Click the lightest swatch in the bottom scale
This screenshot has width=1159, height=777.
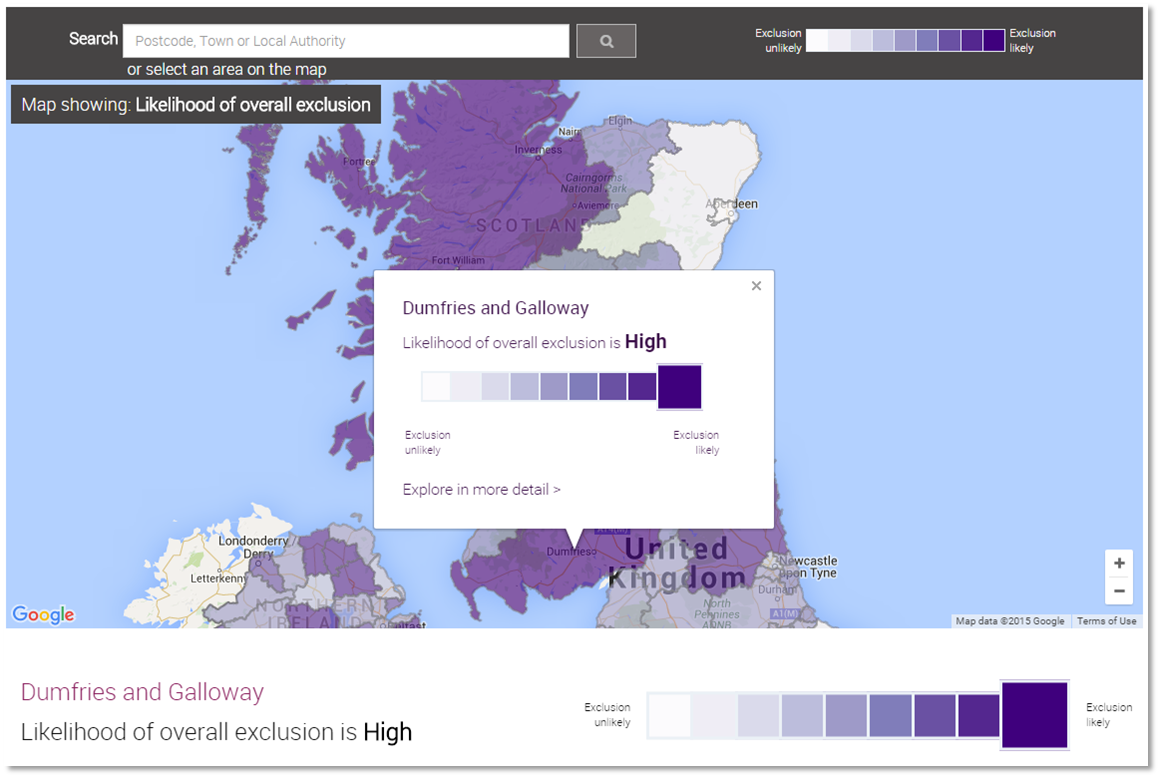coord(670,715)
